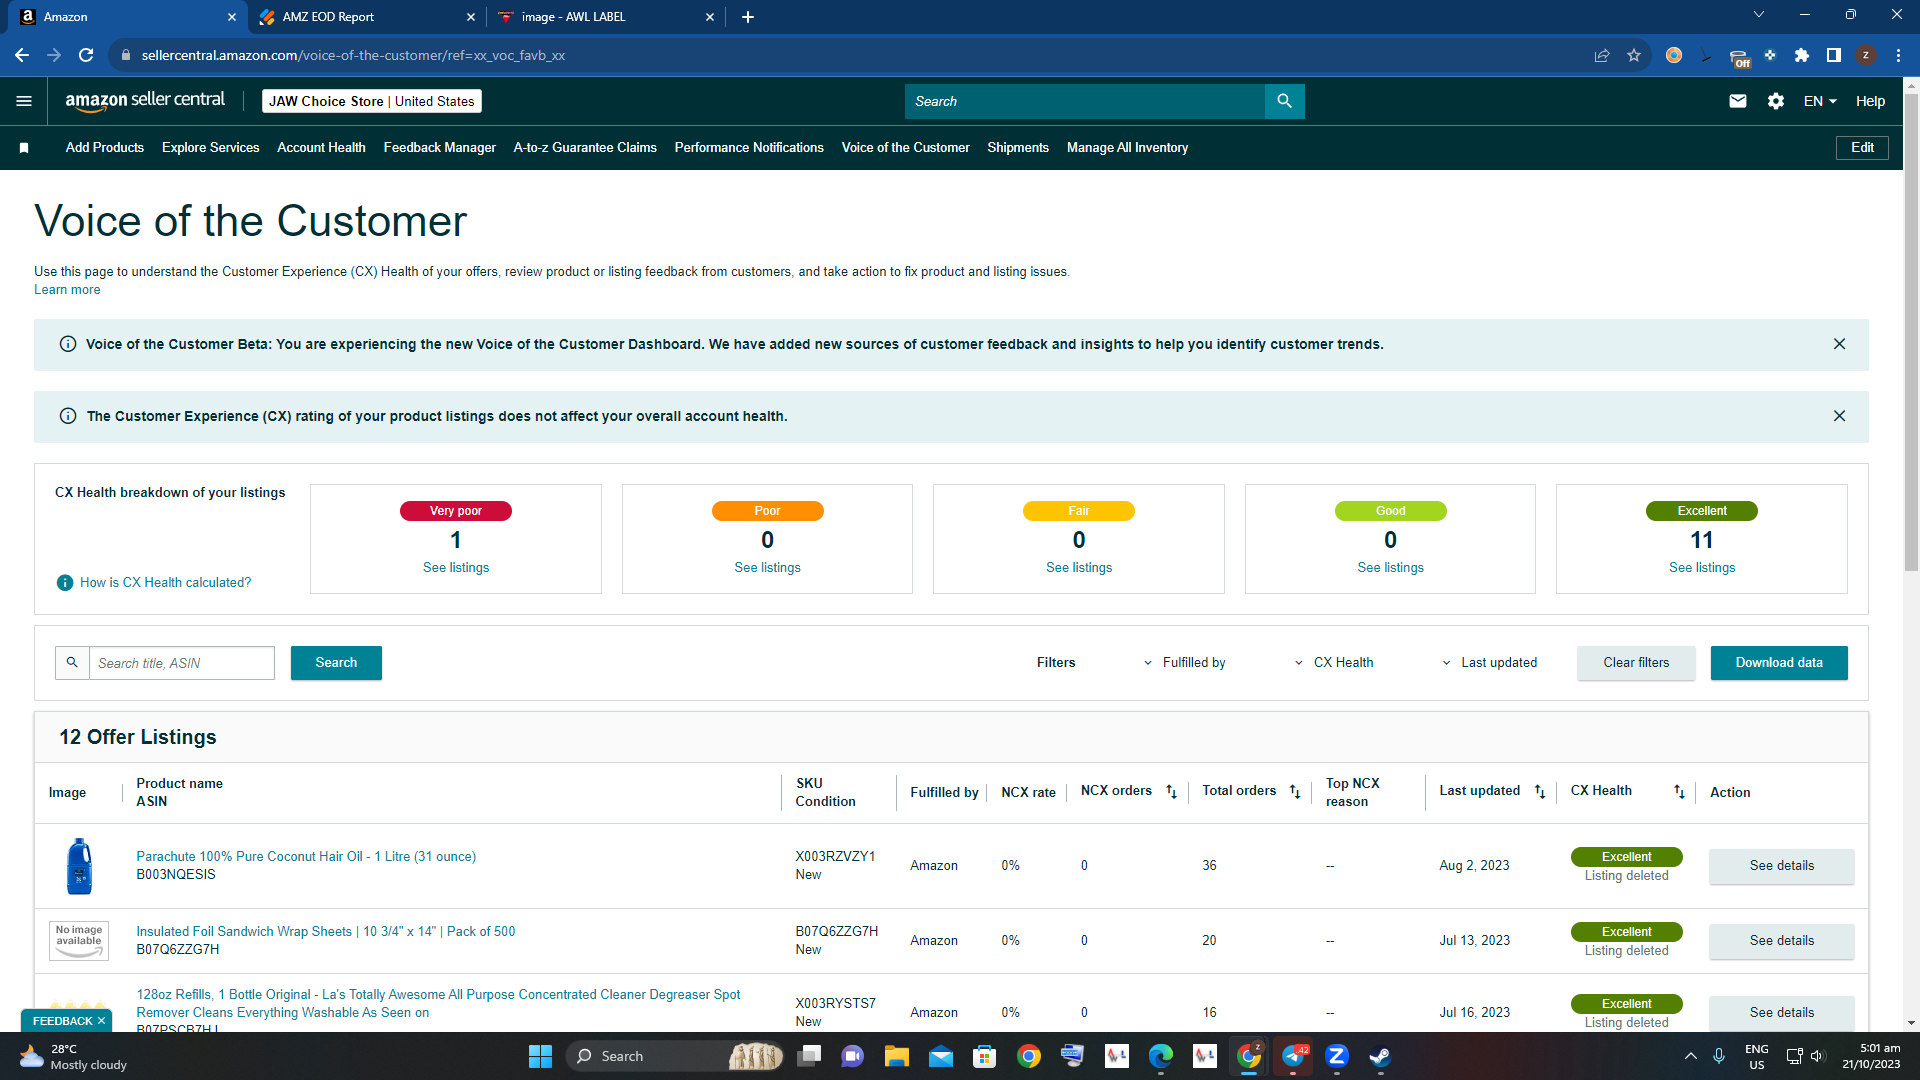Click Edit favorites bar button
The height and width of the screenshot is (1080, 1920).
pos(1862,148)
